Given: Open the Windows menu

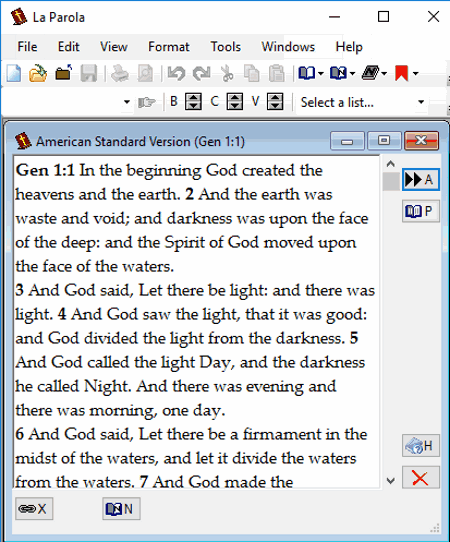Looking at the screenshot, I should 288,47.
